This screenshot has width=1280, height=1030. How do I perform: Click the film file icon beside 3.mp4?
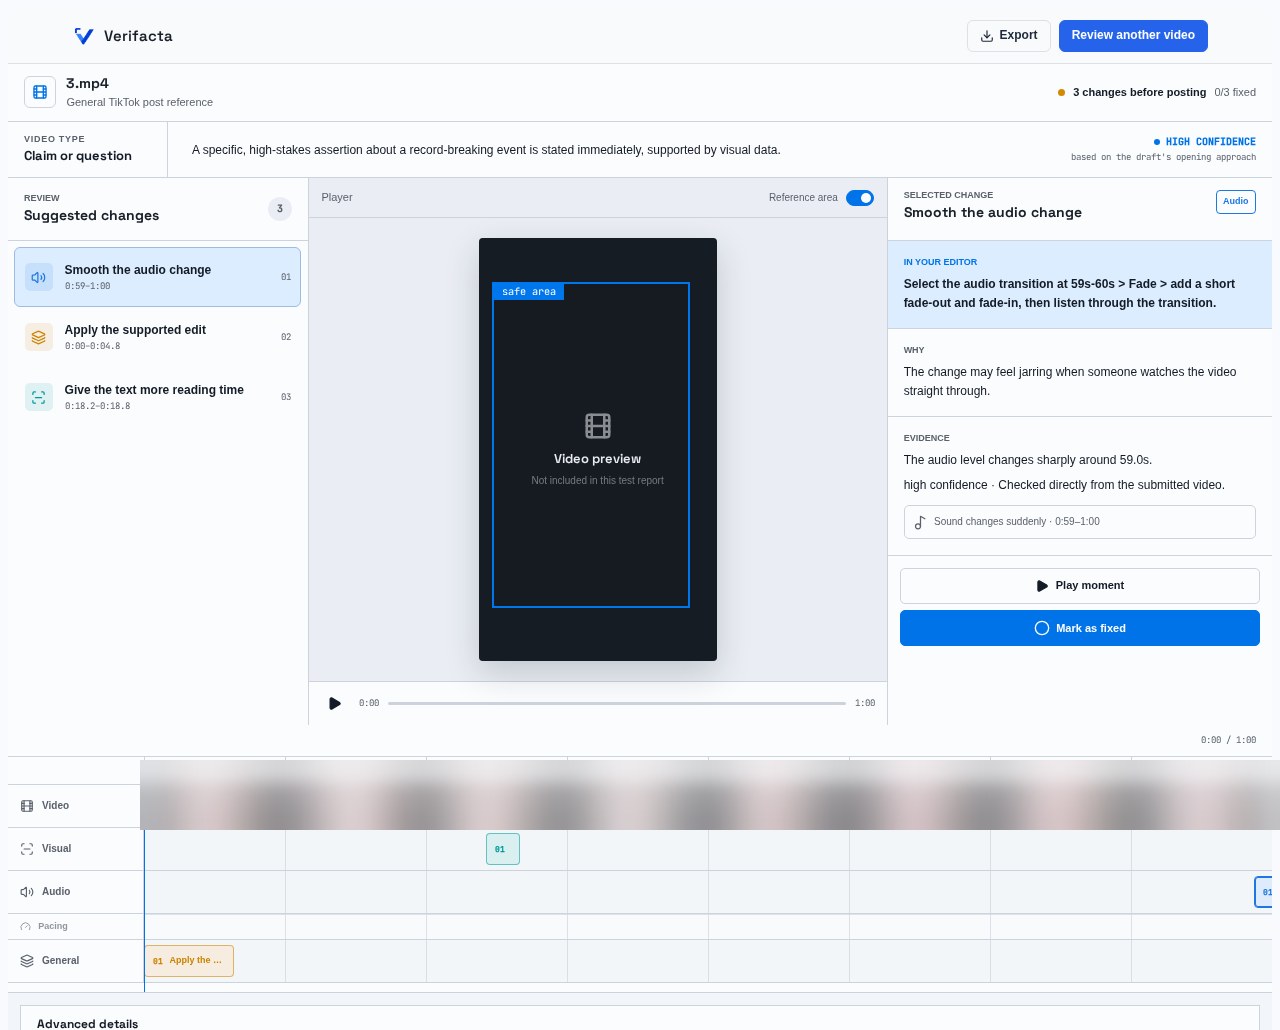tap(40, 92)
